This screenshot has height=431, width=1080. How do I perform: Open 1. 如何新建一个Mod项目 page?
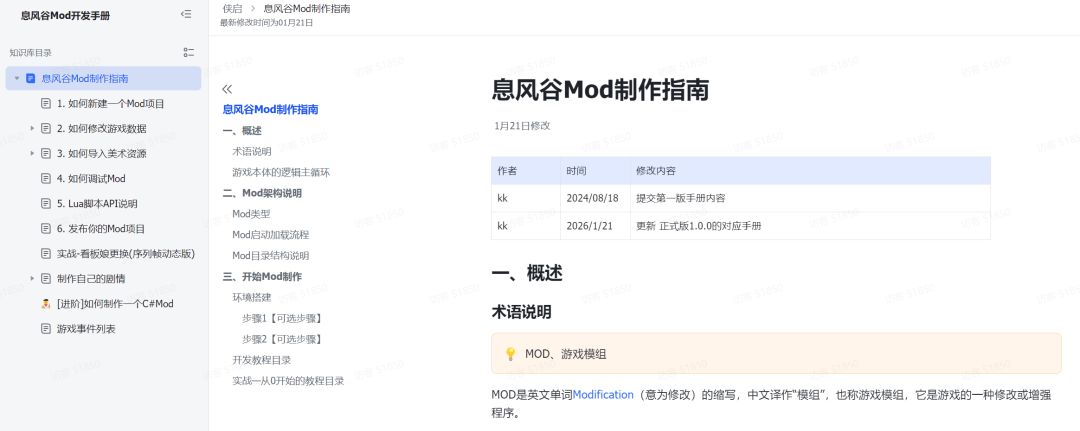(110, 103)
